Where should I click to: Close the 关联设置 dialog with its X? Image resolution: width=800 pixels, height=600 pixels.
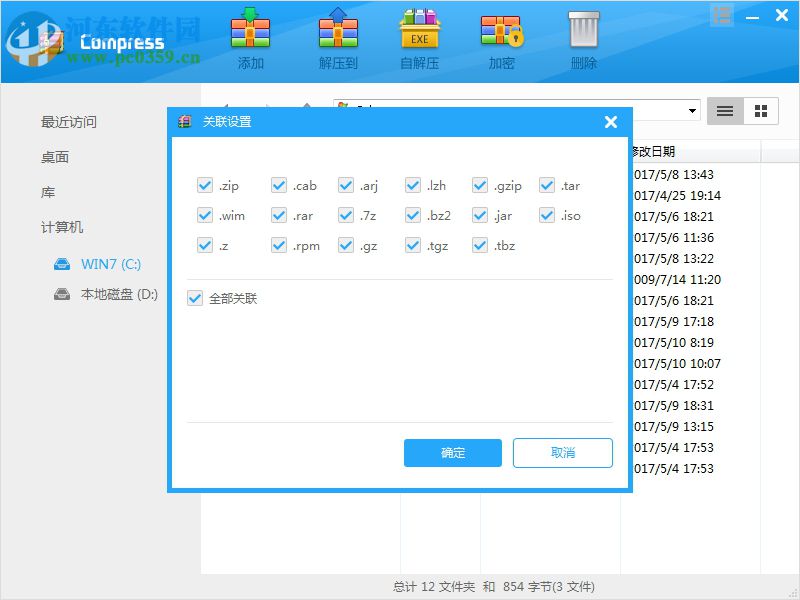pos(610,122)
